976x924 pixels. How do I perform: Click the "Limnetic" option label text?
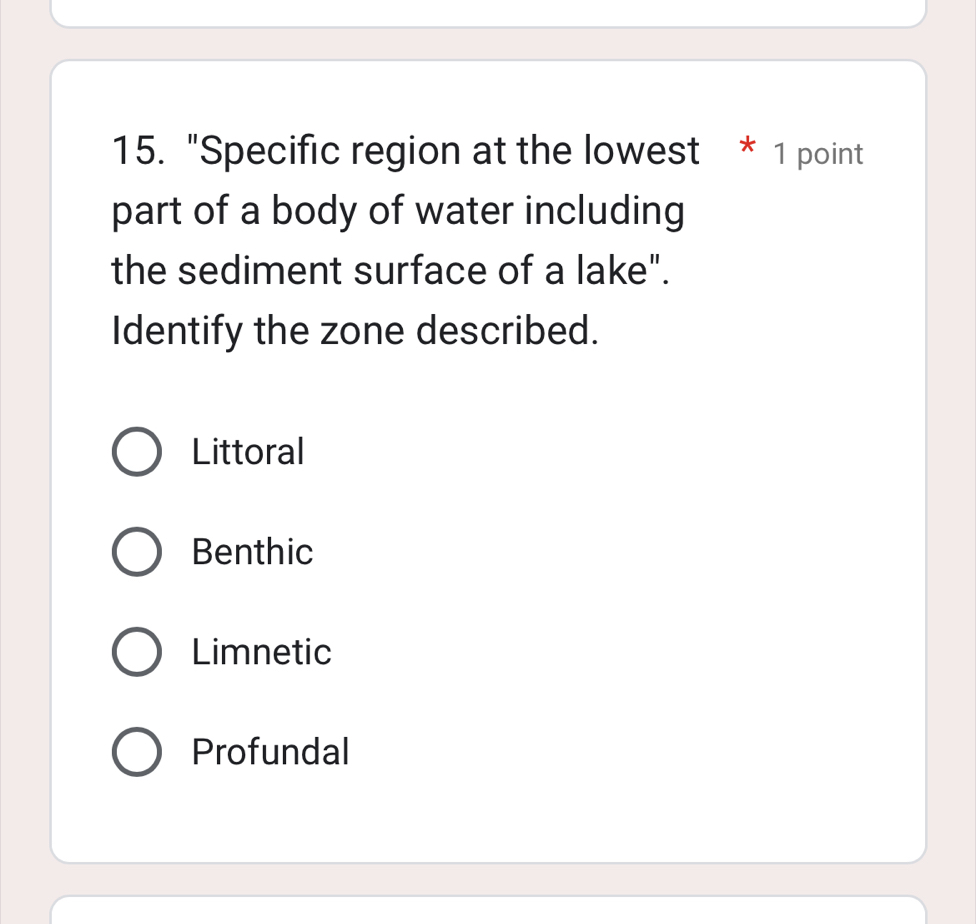point(262,652)
